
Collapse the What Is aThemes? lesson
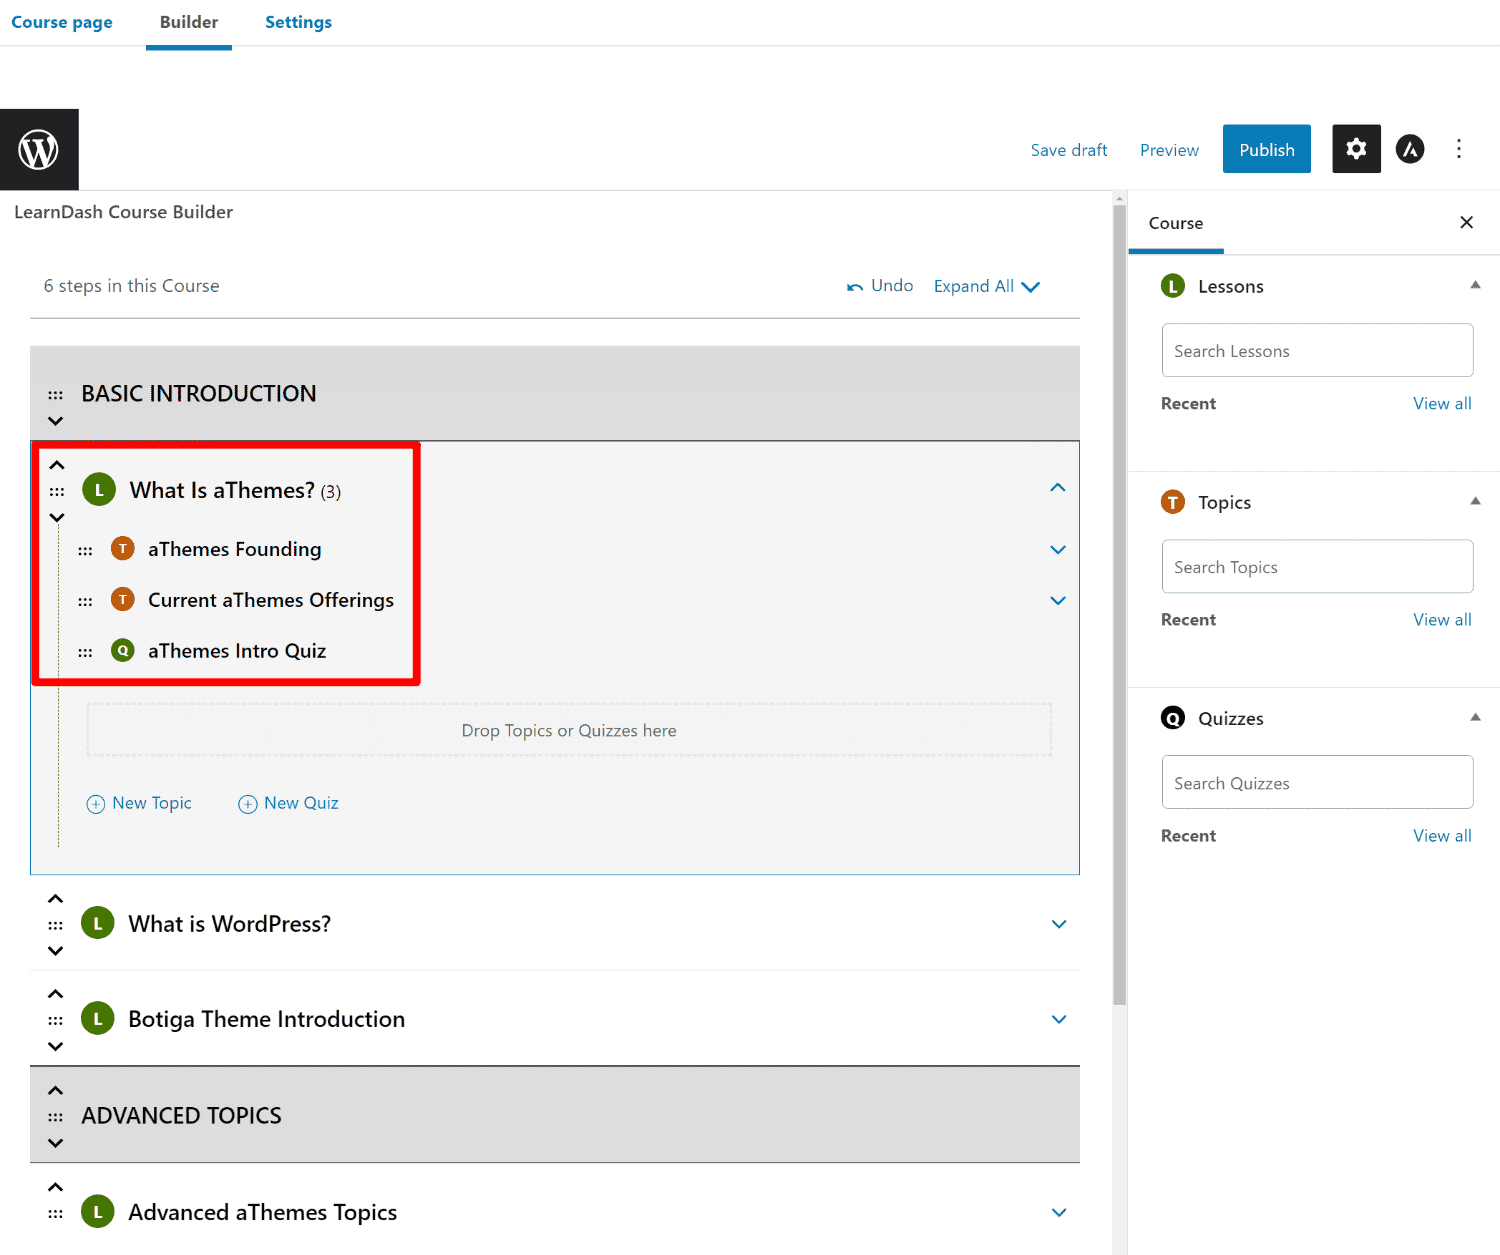(1058, 488)
